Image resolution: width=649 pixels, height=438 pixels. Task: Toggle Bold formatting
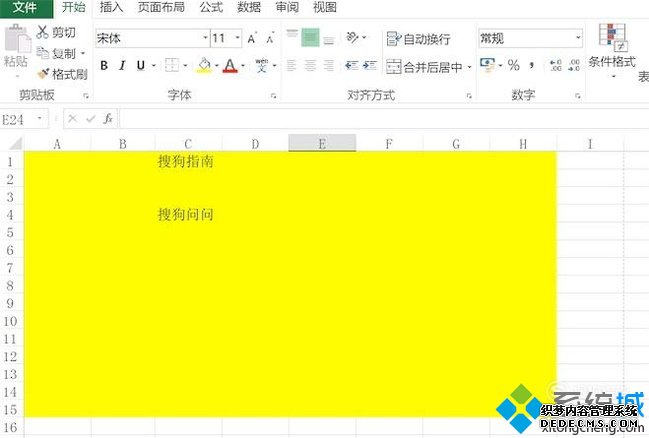(x=104, y=65)
